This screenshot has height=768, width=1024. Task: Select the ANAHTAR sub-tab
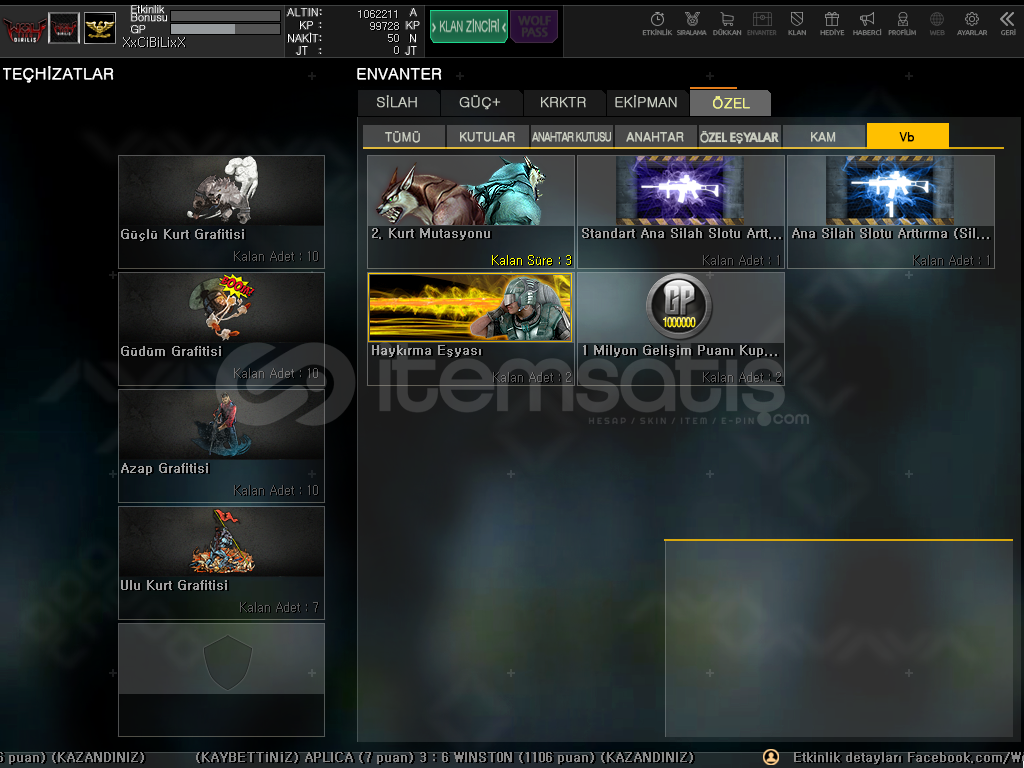[x=655, y=136]
